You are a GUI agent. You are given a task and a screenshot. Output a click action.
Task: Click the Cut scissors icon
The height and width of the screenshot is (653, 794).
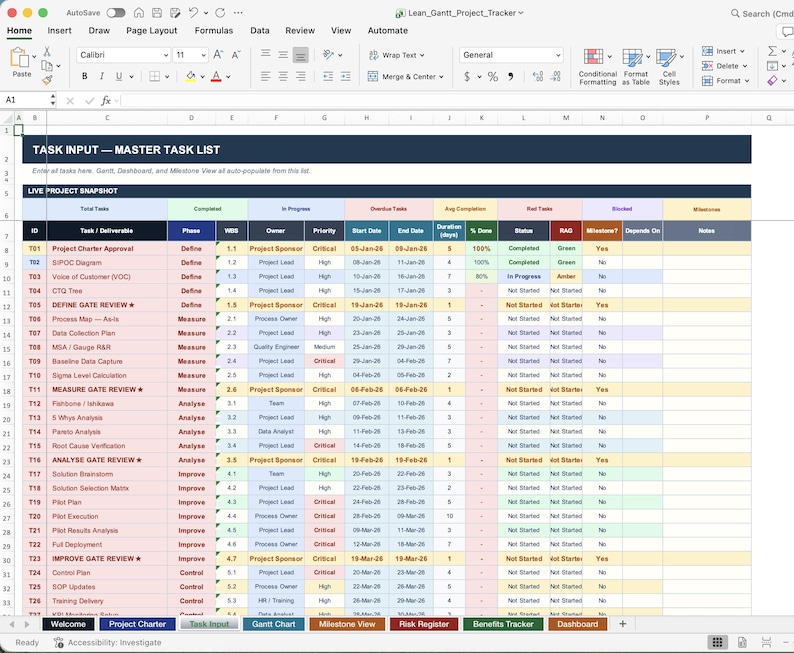pos(47,51)
